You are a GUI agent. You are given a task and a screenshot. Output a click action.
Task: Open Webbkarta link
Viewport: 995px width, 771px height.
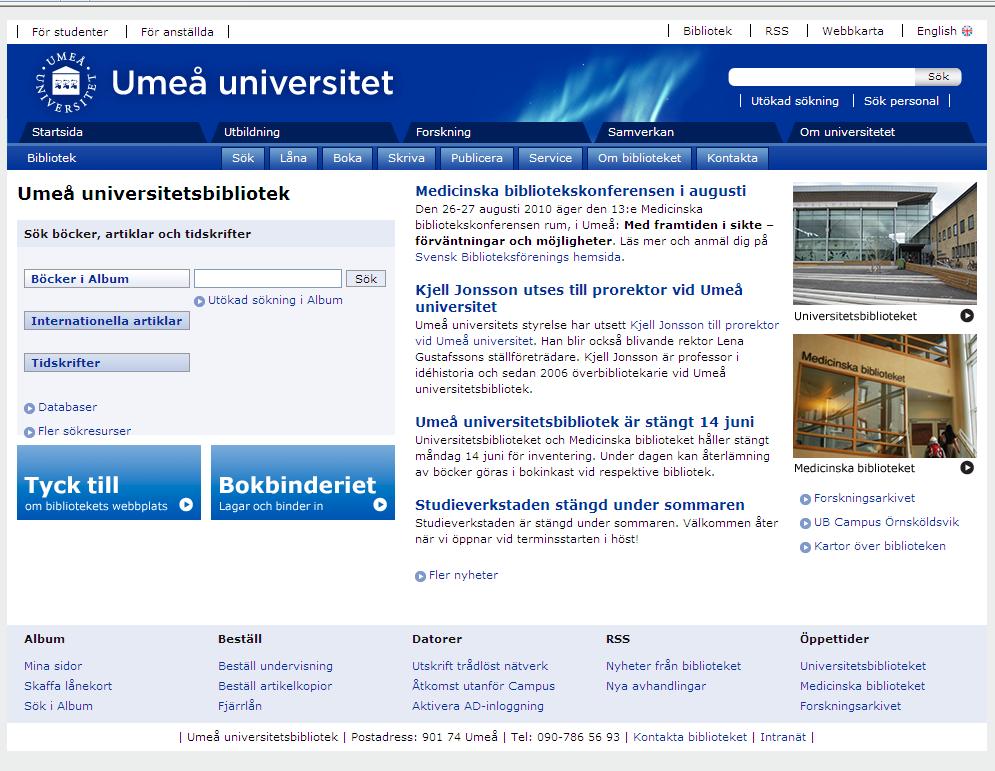click(x=852, y=31)
